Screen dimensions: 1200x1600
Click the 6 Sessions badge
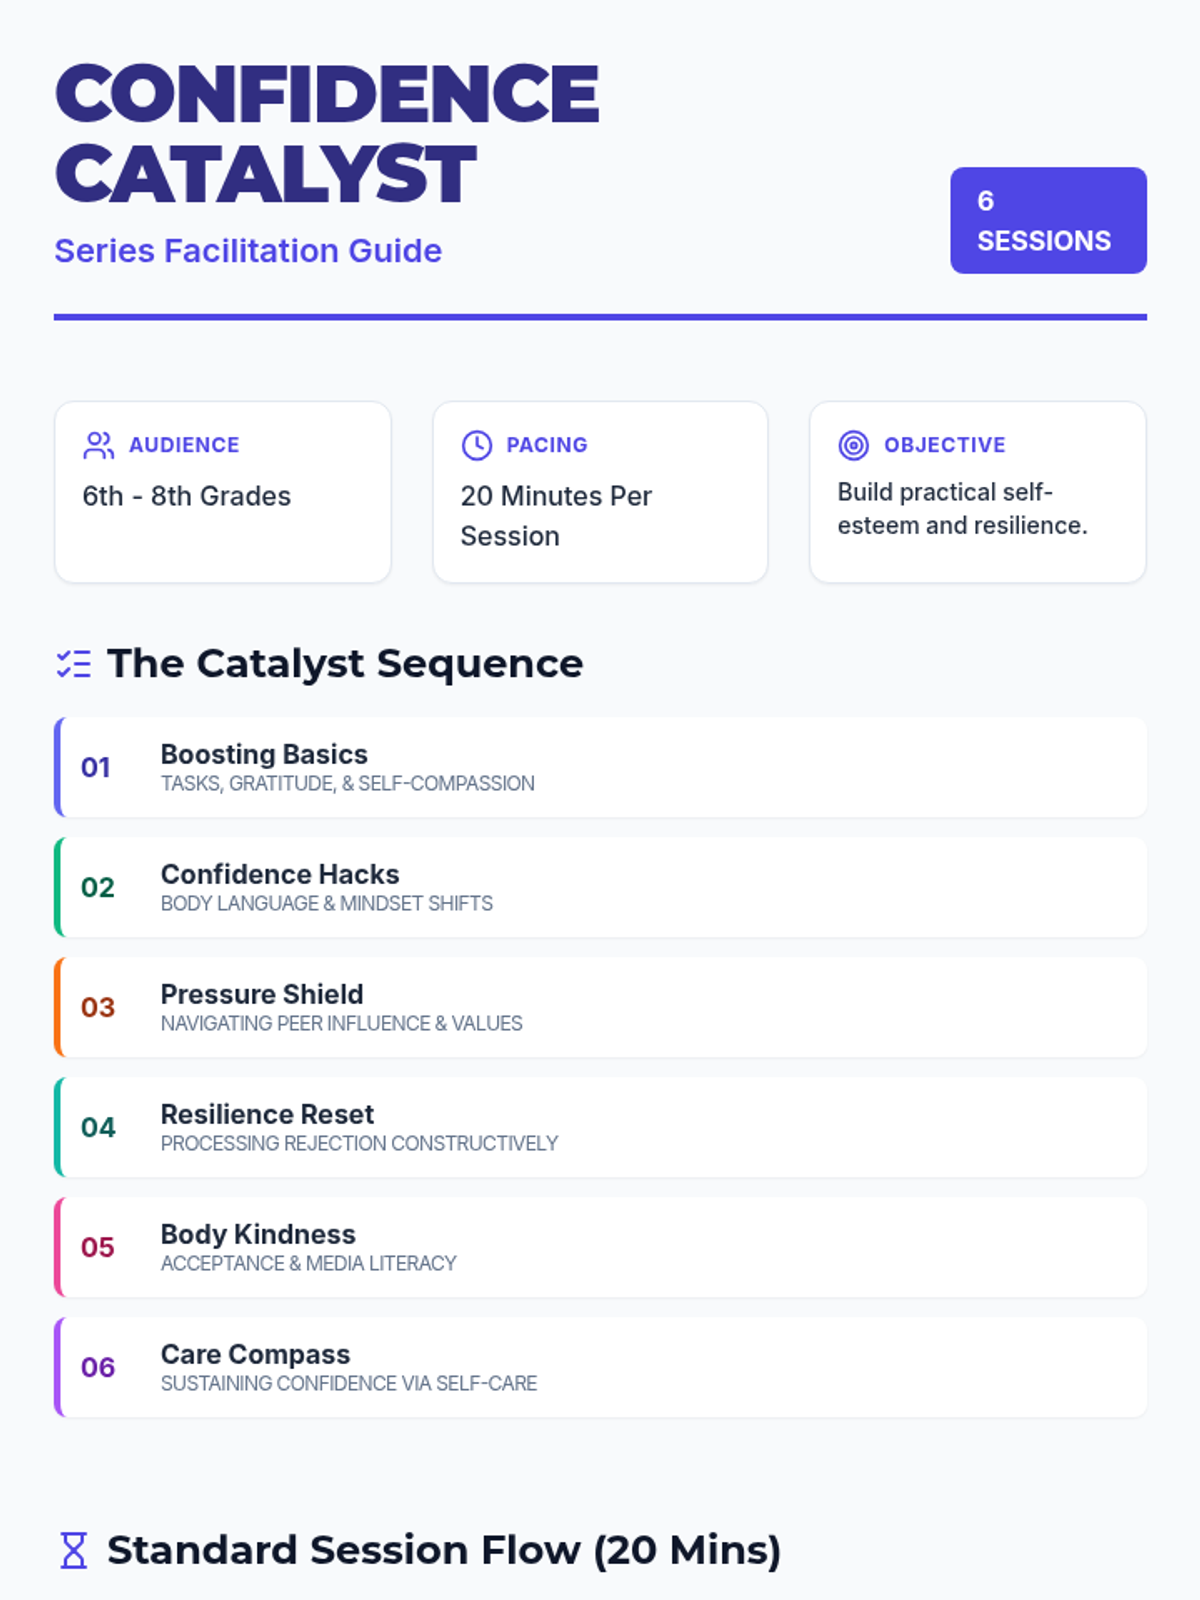(x=1047, y=220)
